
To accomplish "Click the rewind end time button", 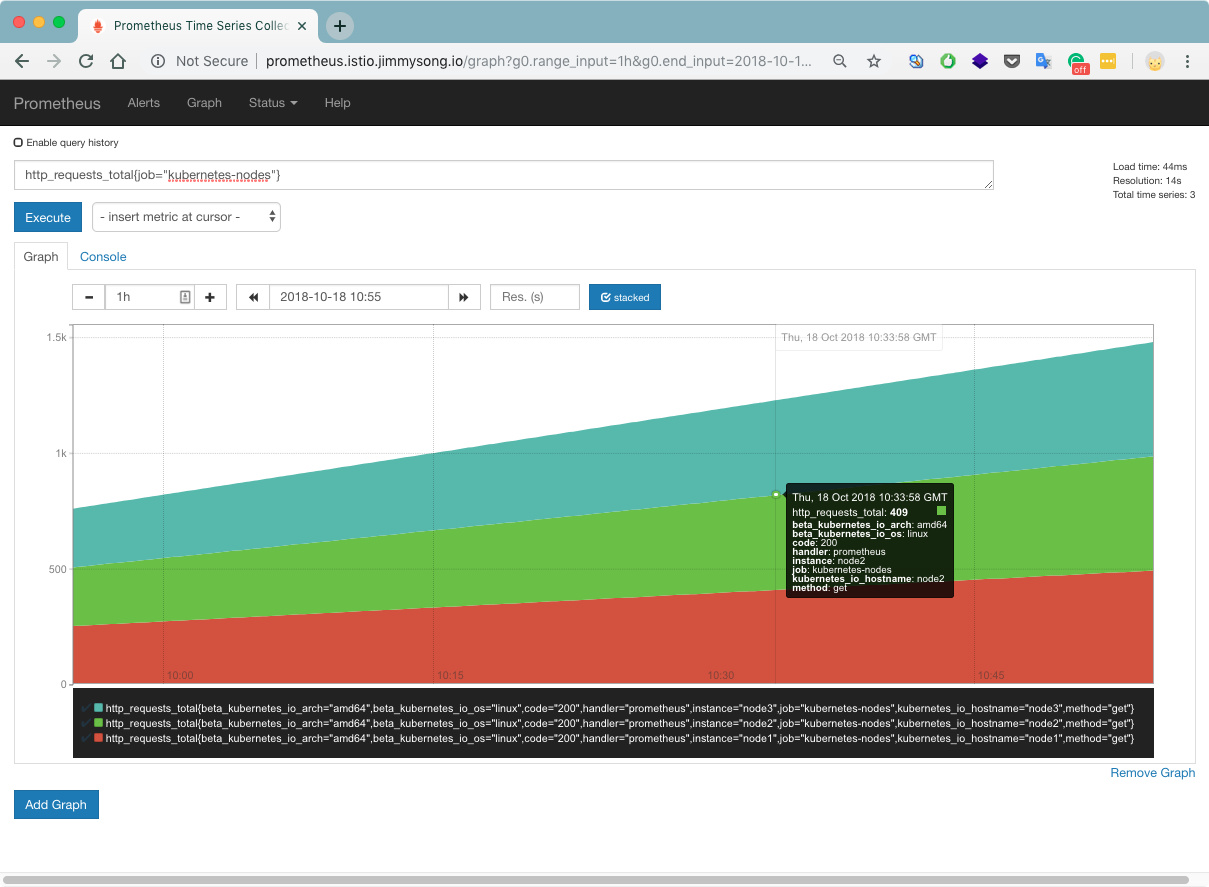I will (253, 297).
